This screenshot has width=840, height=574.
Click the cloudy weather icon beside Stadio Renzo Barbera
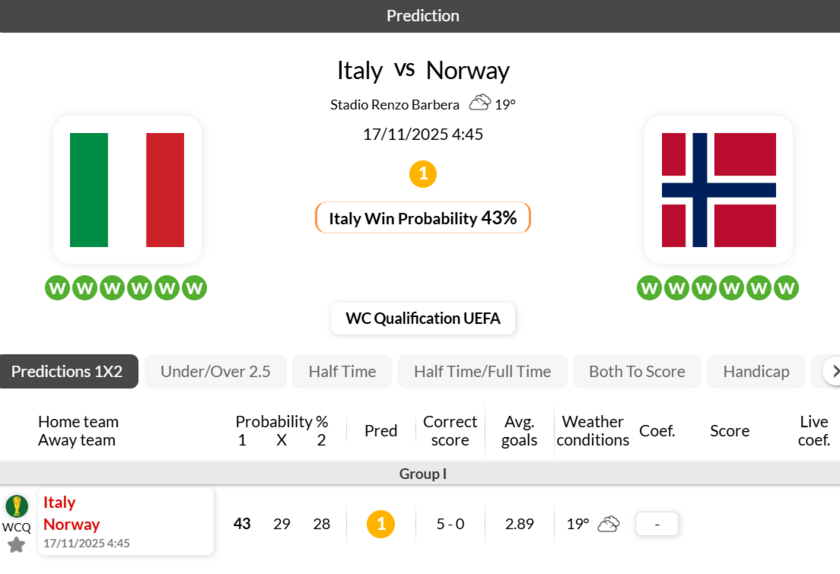click(480, 103)
